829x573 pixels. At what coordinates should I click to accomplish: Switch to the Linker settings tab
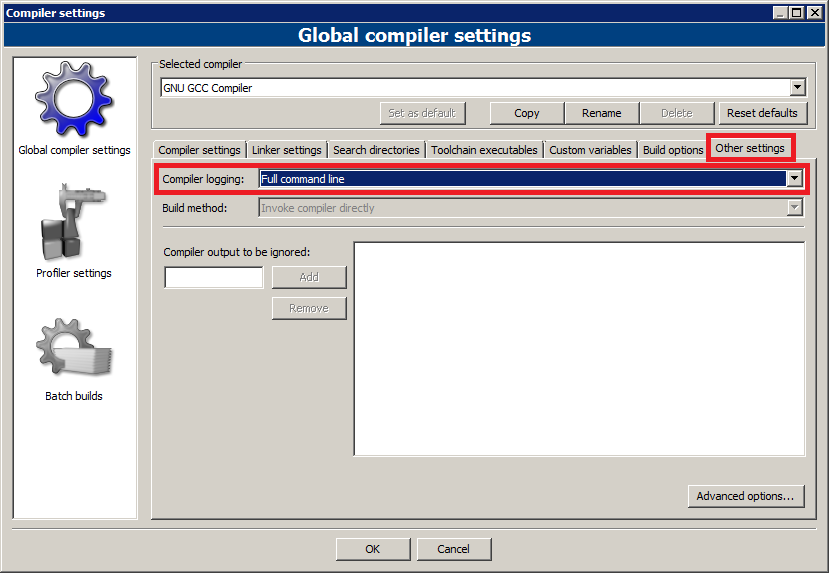[x=286, y=150]
